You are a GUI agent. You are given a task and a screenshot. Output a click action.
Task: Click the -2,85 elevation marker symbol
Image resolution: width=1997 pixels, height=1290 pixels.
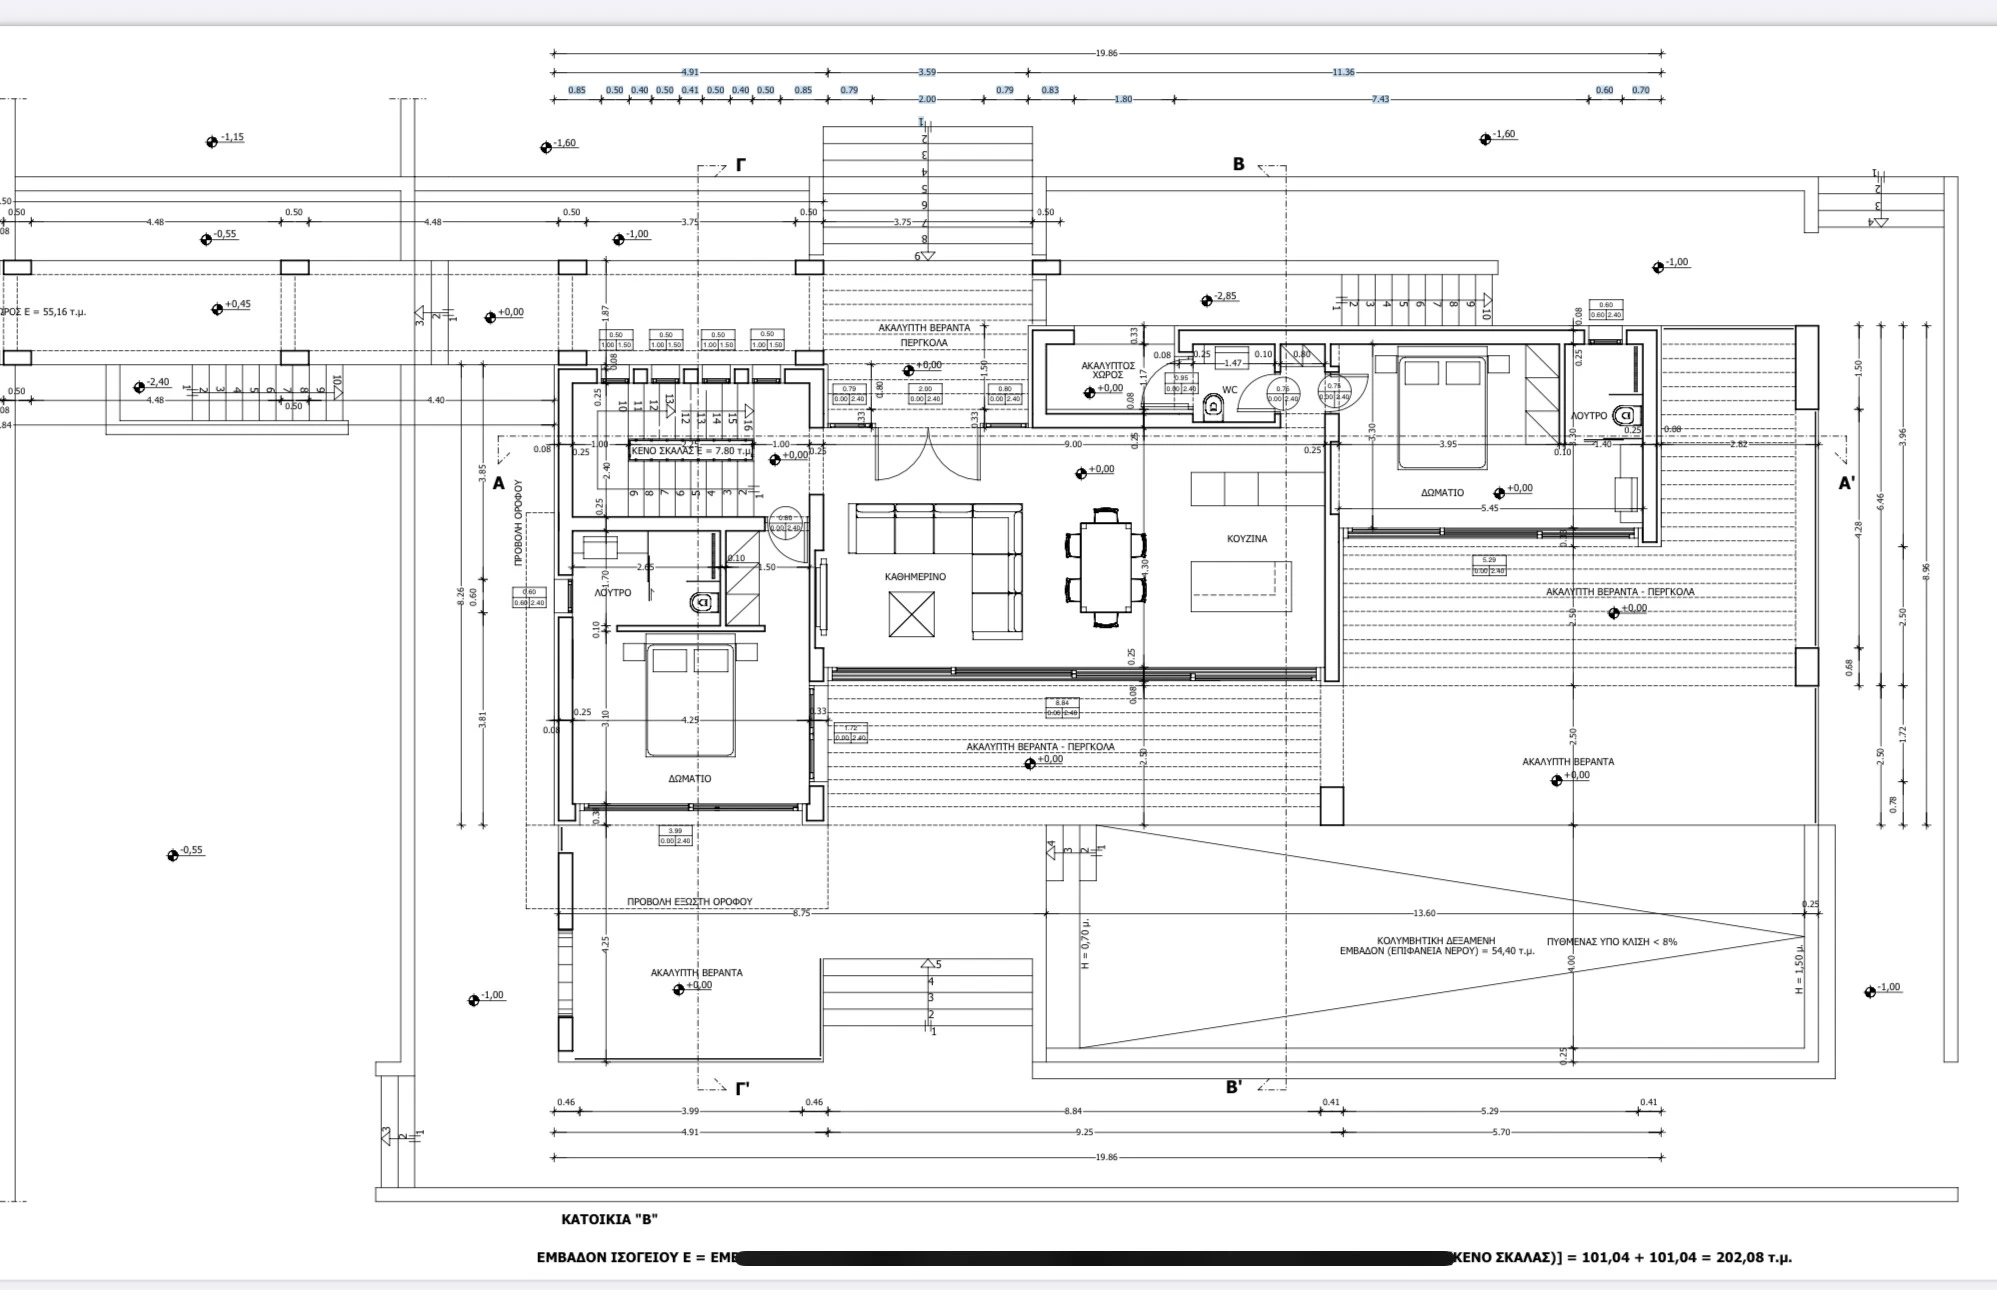(1206, 301)
